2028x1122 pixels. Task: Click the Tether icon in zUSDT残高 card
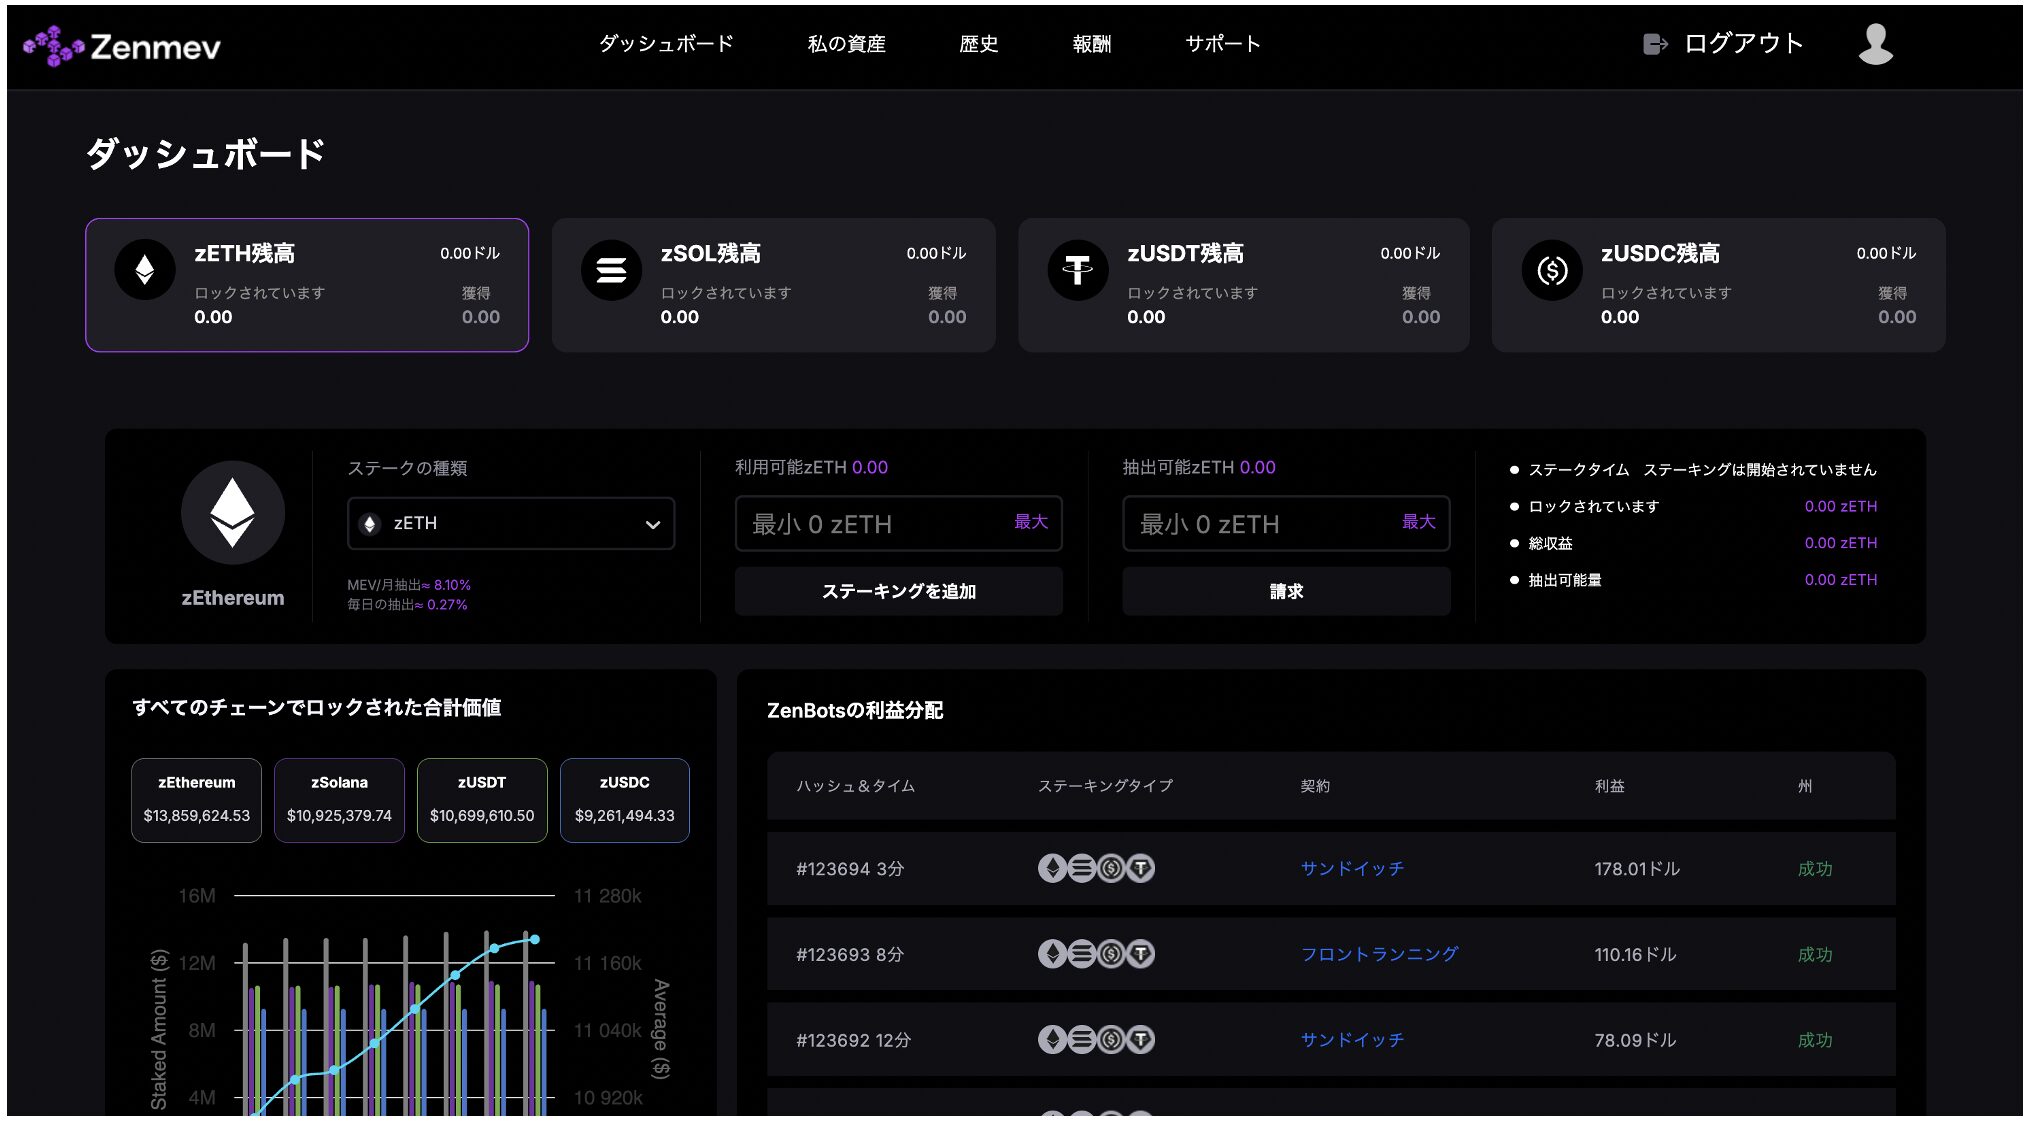1077,269
